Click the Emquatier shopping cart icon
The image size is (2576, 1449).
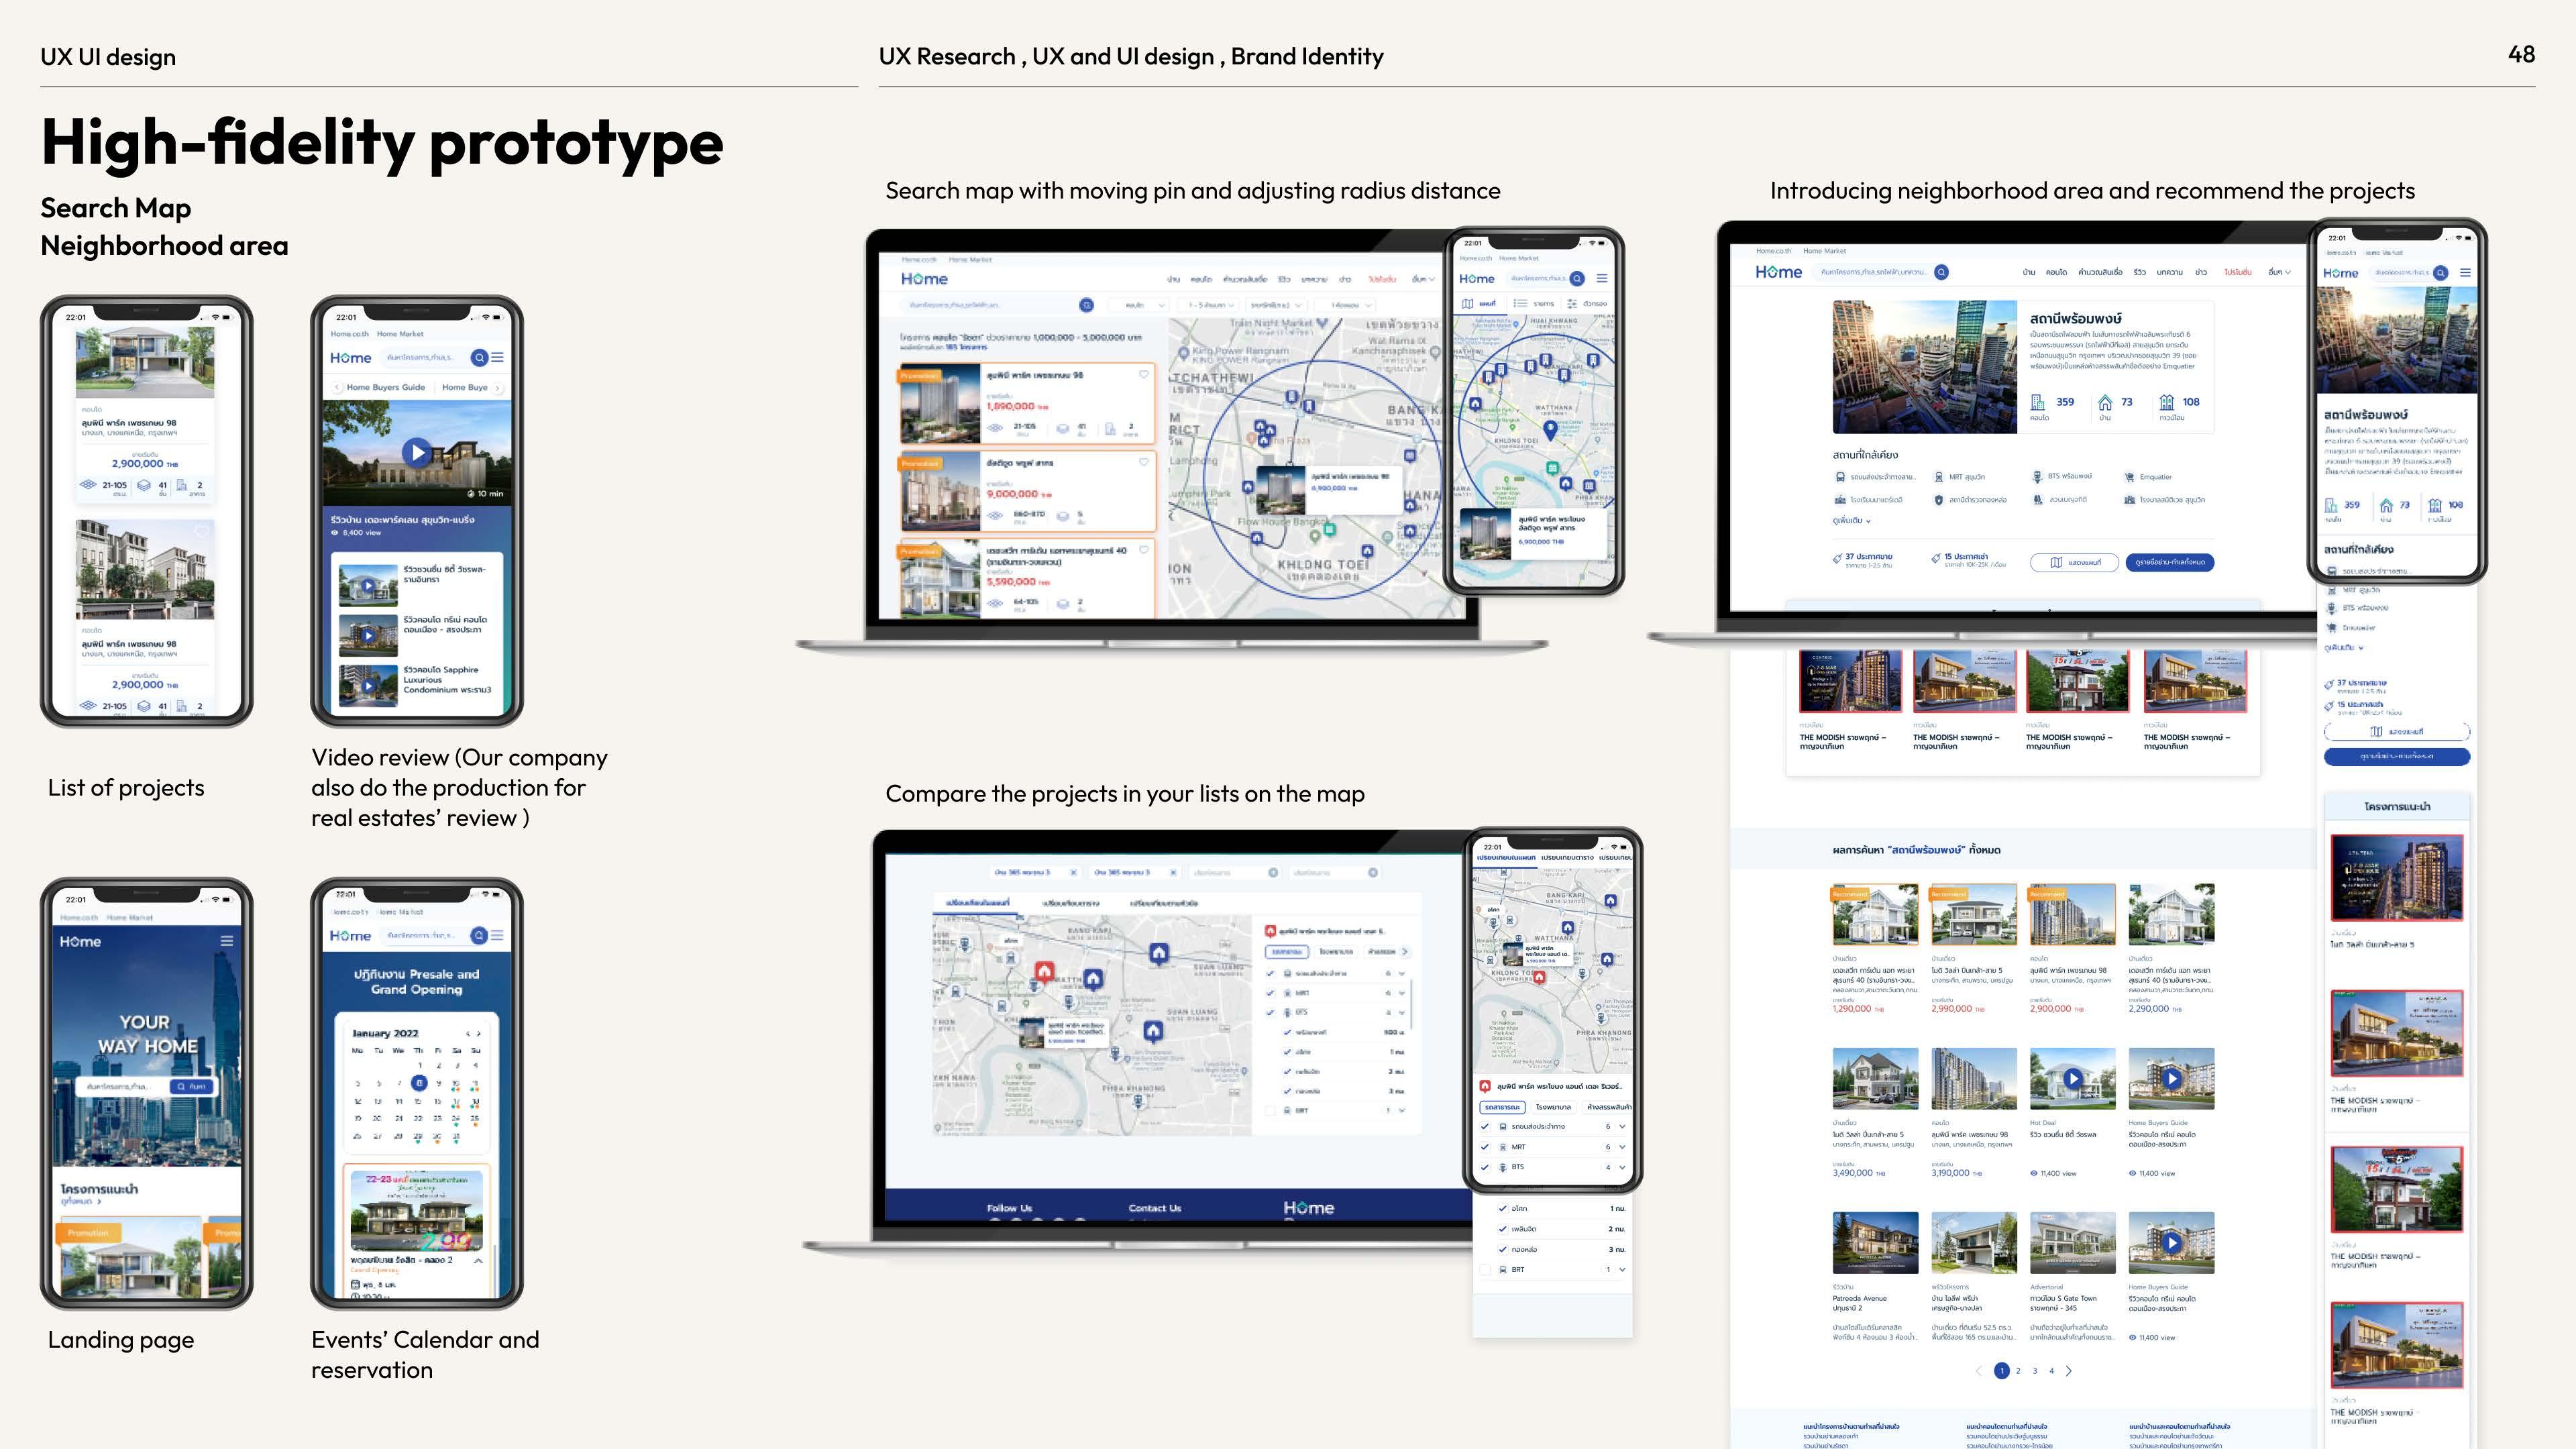tap(2129, 477)
